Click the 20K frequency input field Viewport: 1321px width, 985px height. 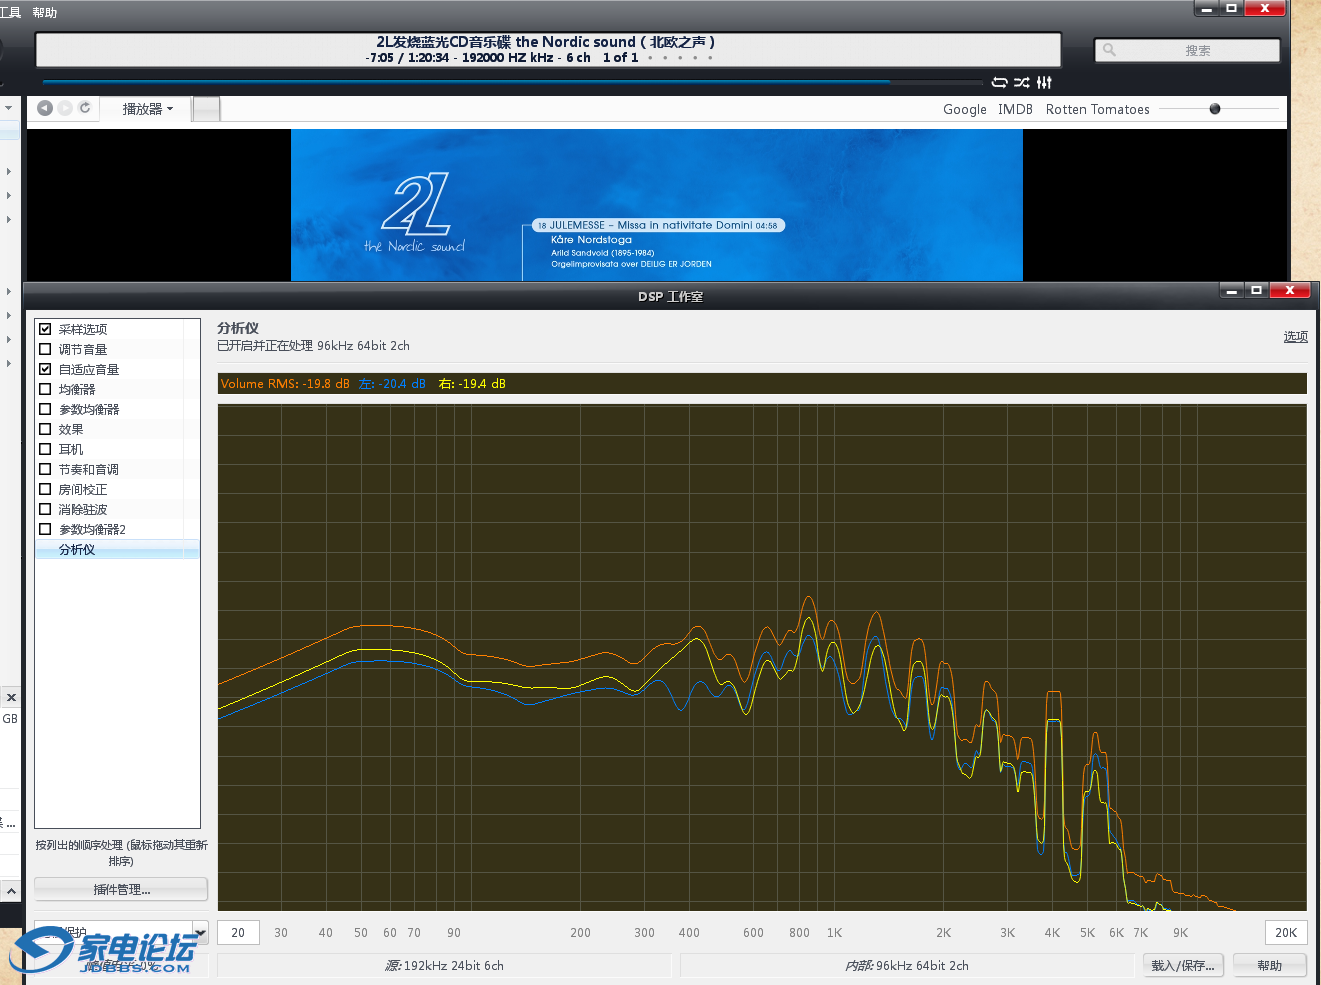click(x=1286, y=933)
